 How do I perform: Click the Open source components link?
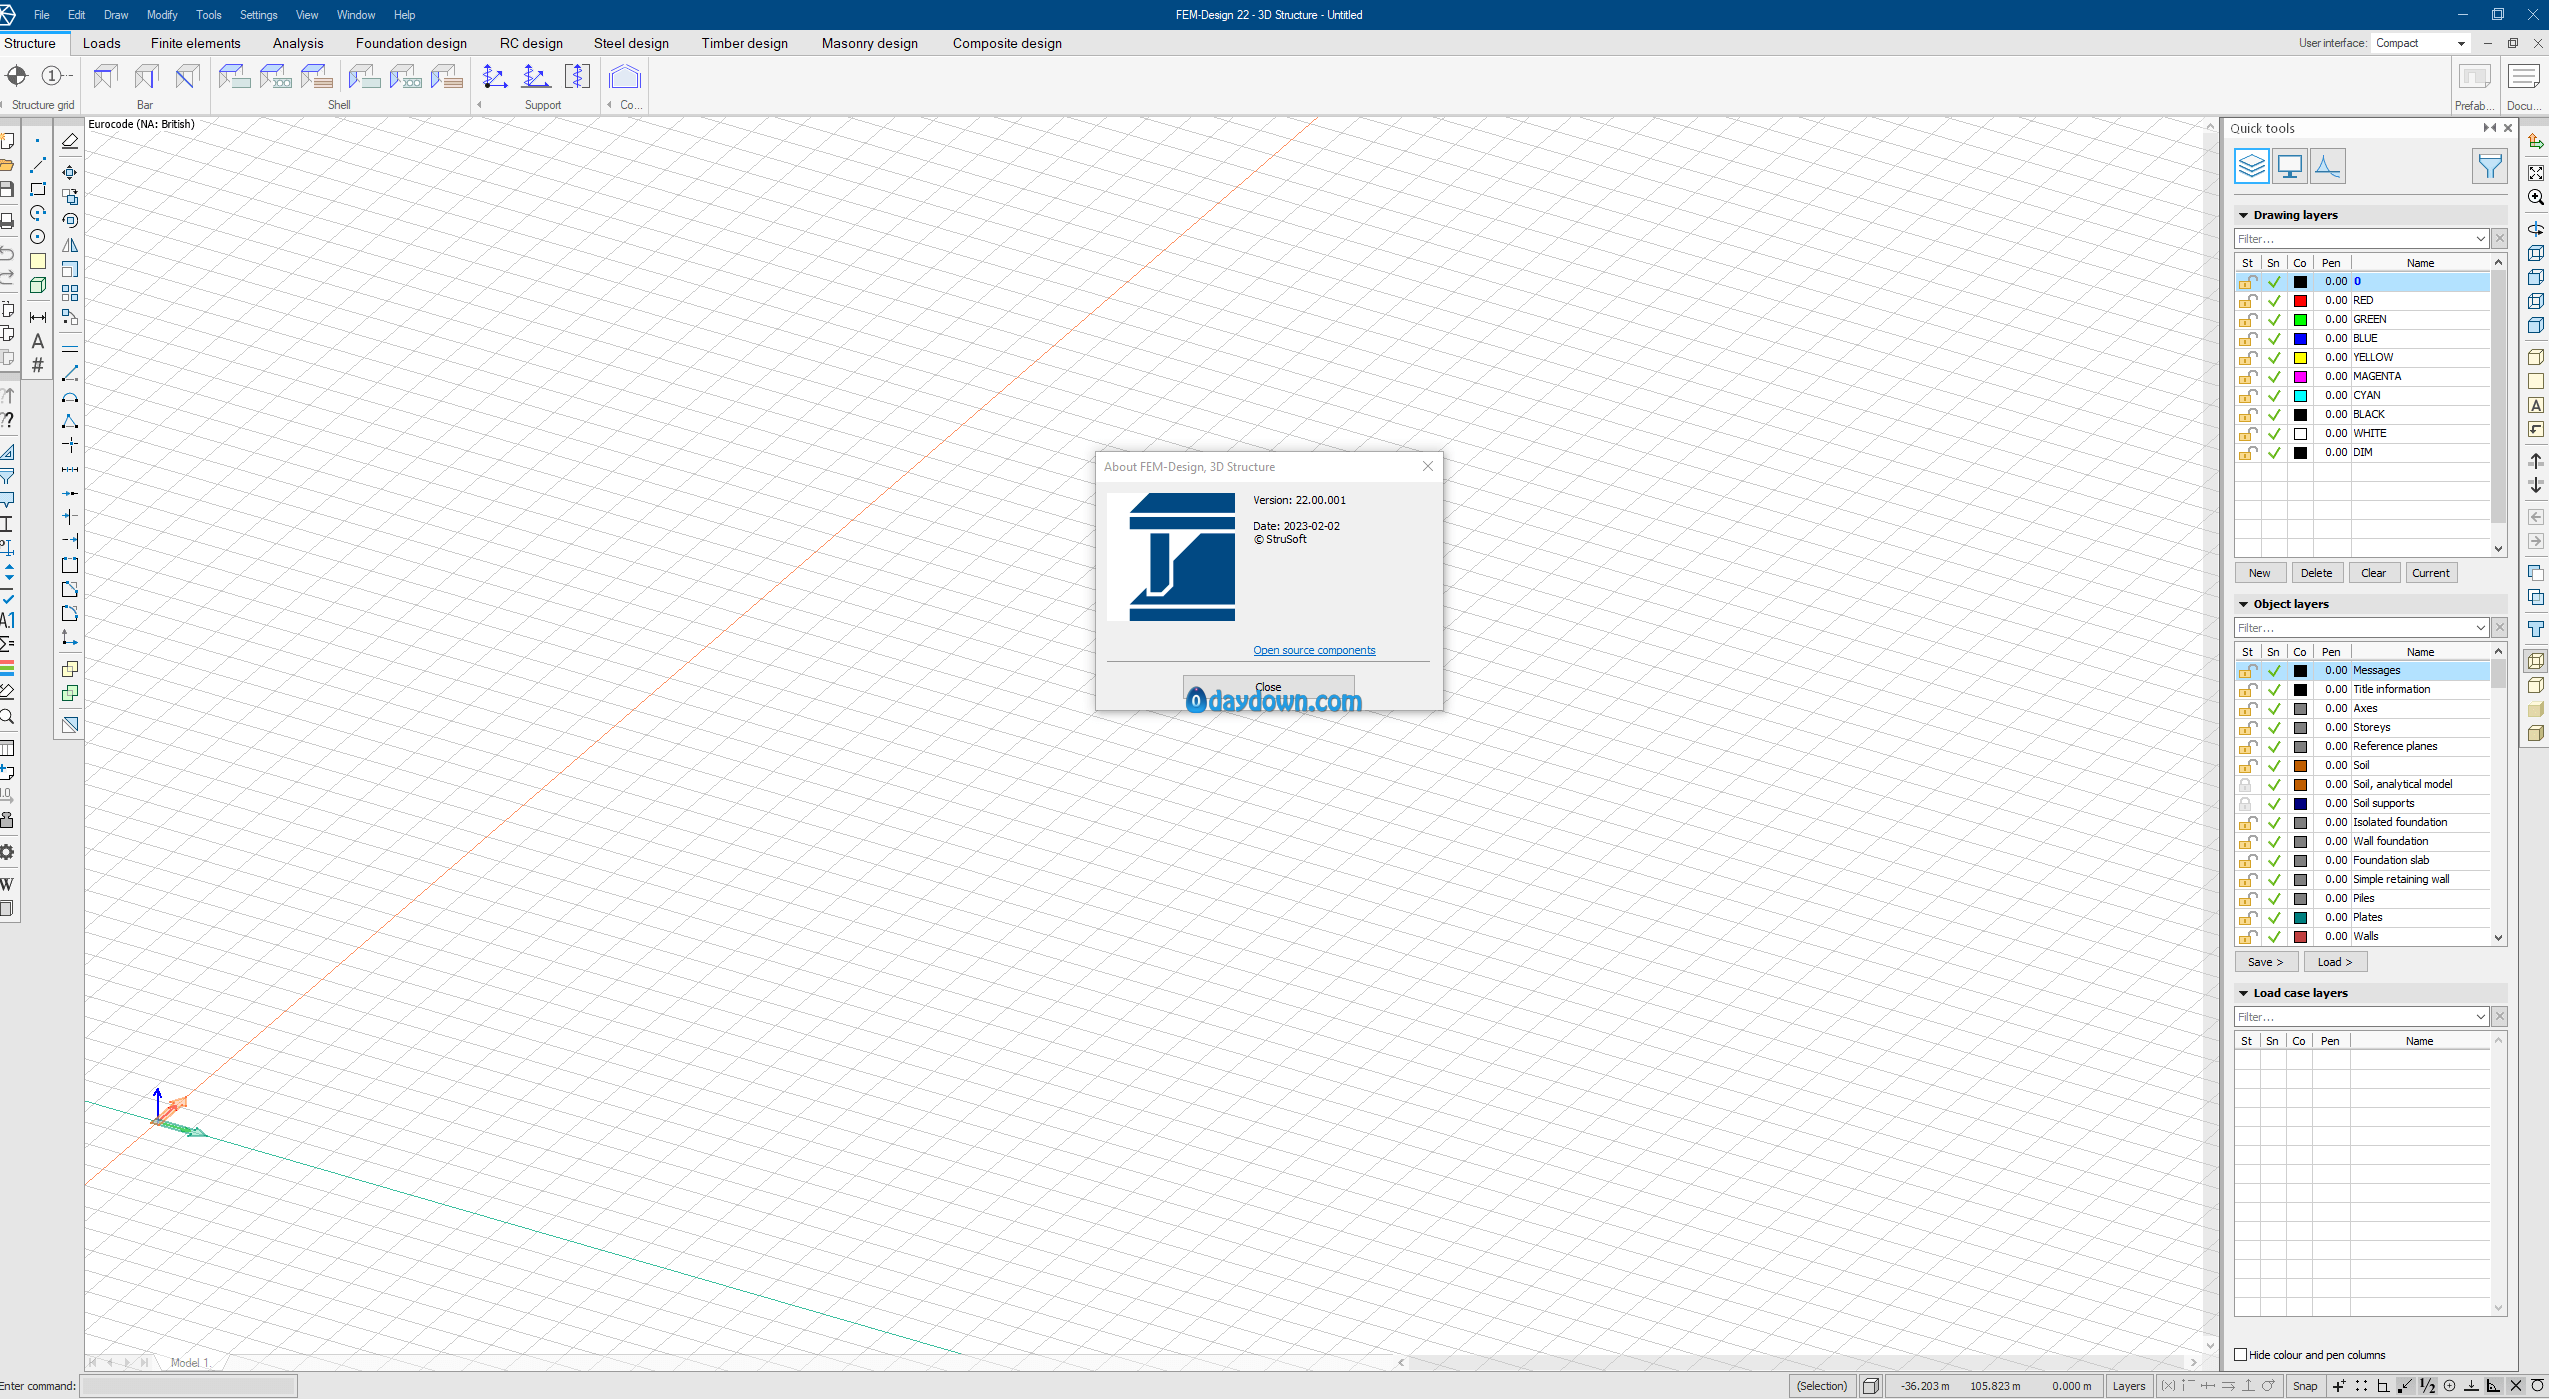pos(1314,650)
